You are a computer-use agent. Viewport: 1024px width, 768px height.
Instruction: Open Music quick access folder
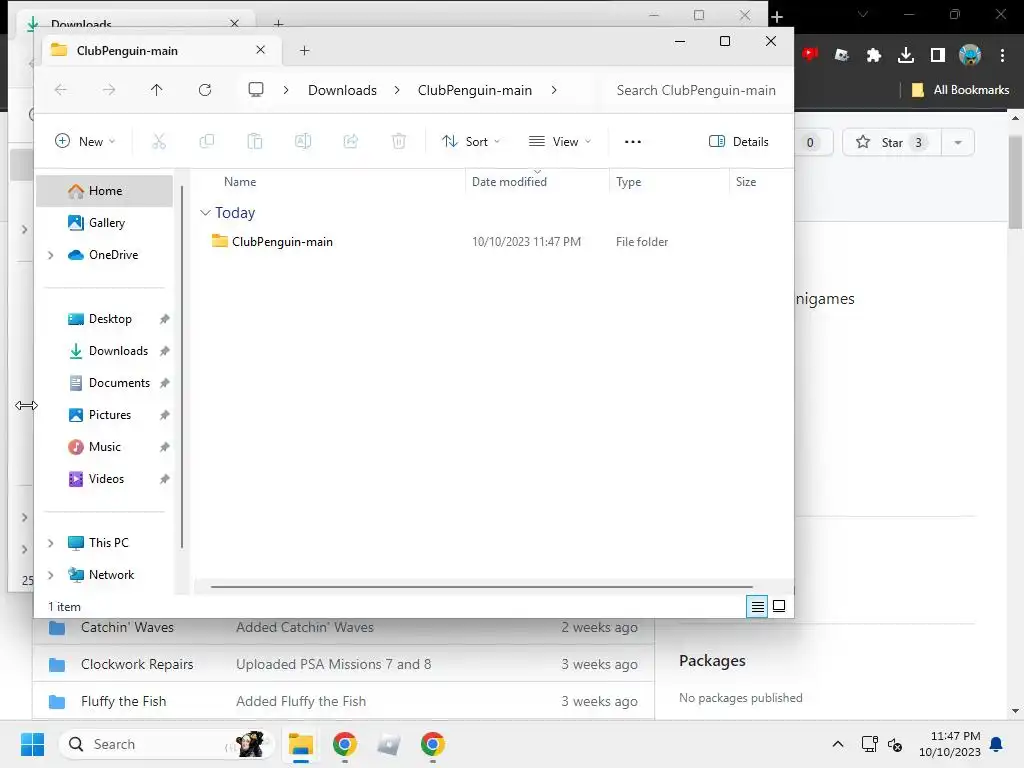click(x=104, y=447)
